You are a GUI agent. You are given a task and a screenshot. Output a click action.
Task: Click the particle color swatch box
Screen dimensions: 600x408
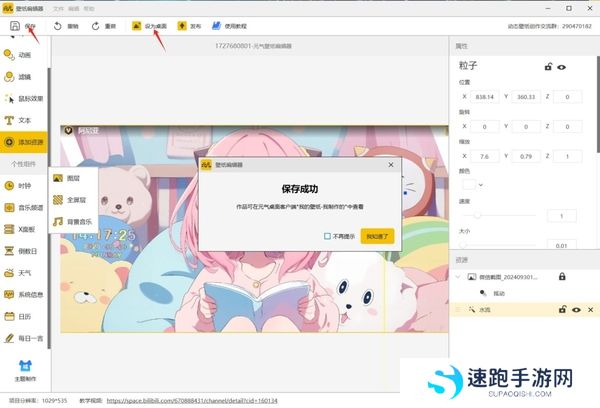pos(469,185)
